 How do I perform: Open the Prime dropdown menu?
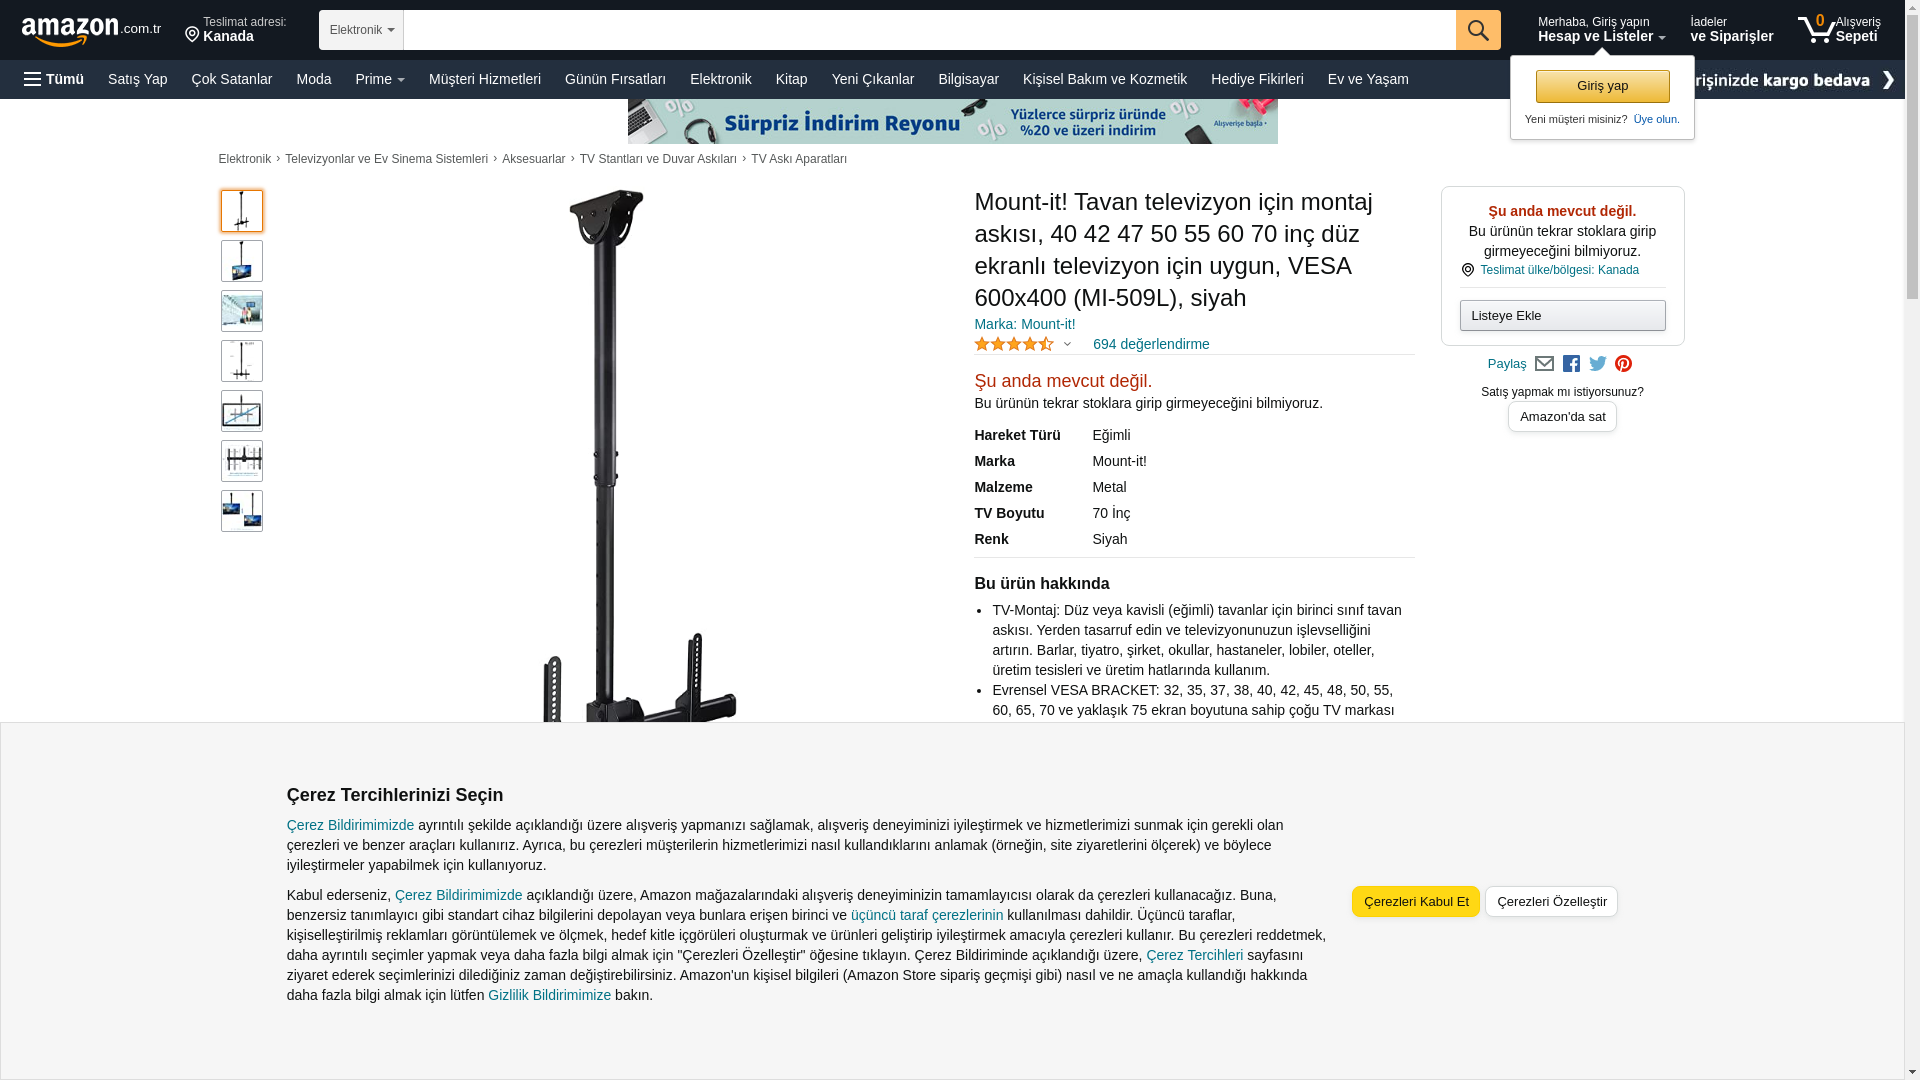pyautogui.click(x=380, y=79)
